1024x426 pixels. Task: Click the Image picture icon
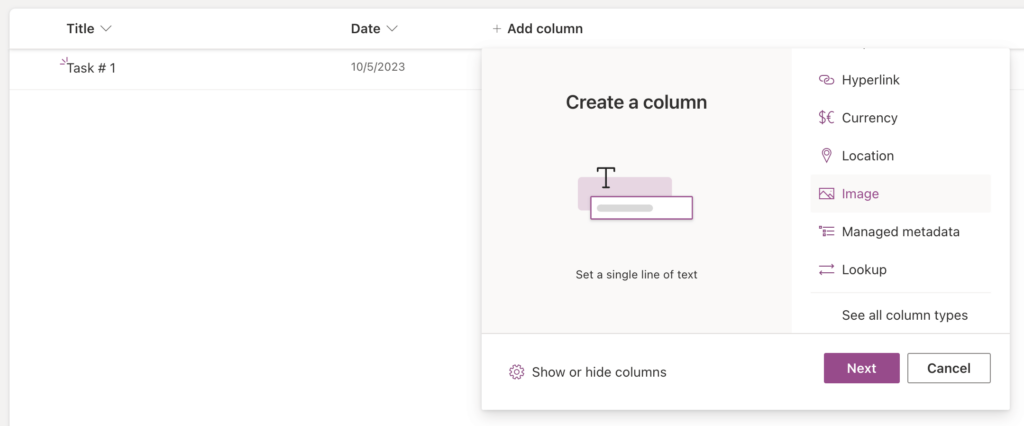pyautogui.click(x=826, y=193)
